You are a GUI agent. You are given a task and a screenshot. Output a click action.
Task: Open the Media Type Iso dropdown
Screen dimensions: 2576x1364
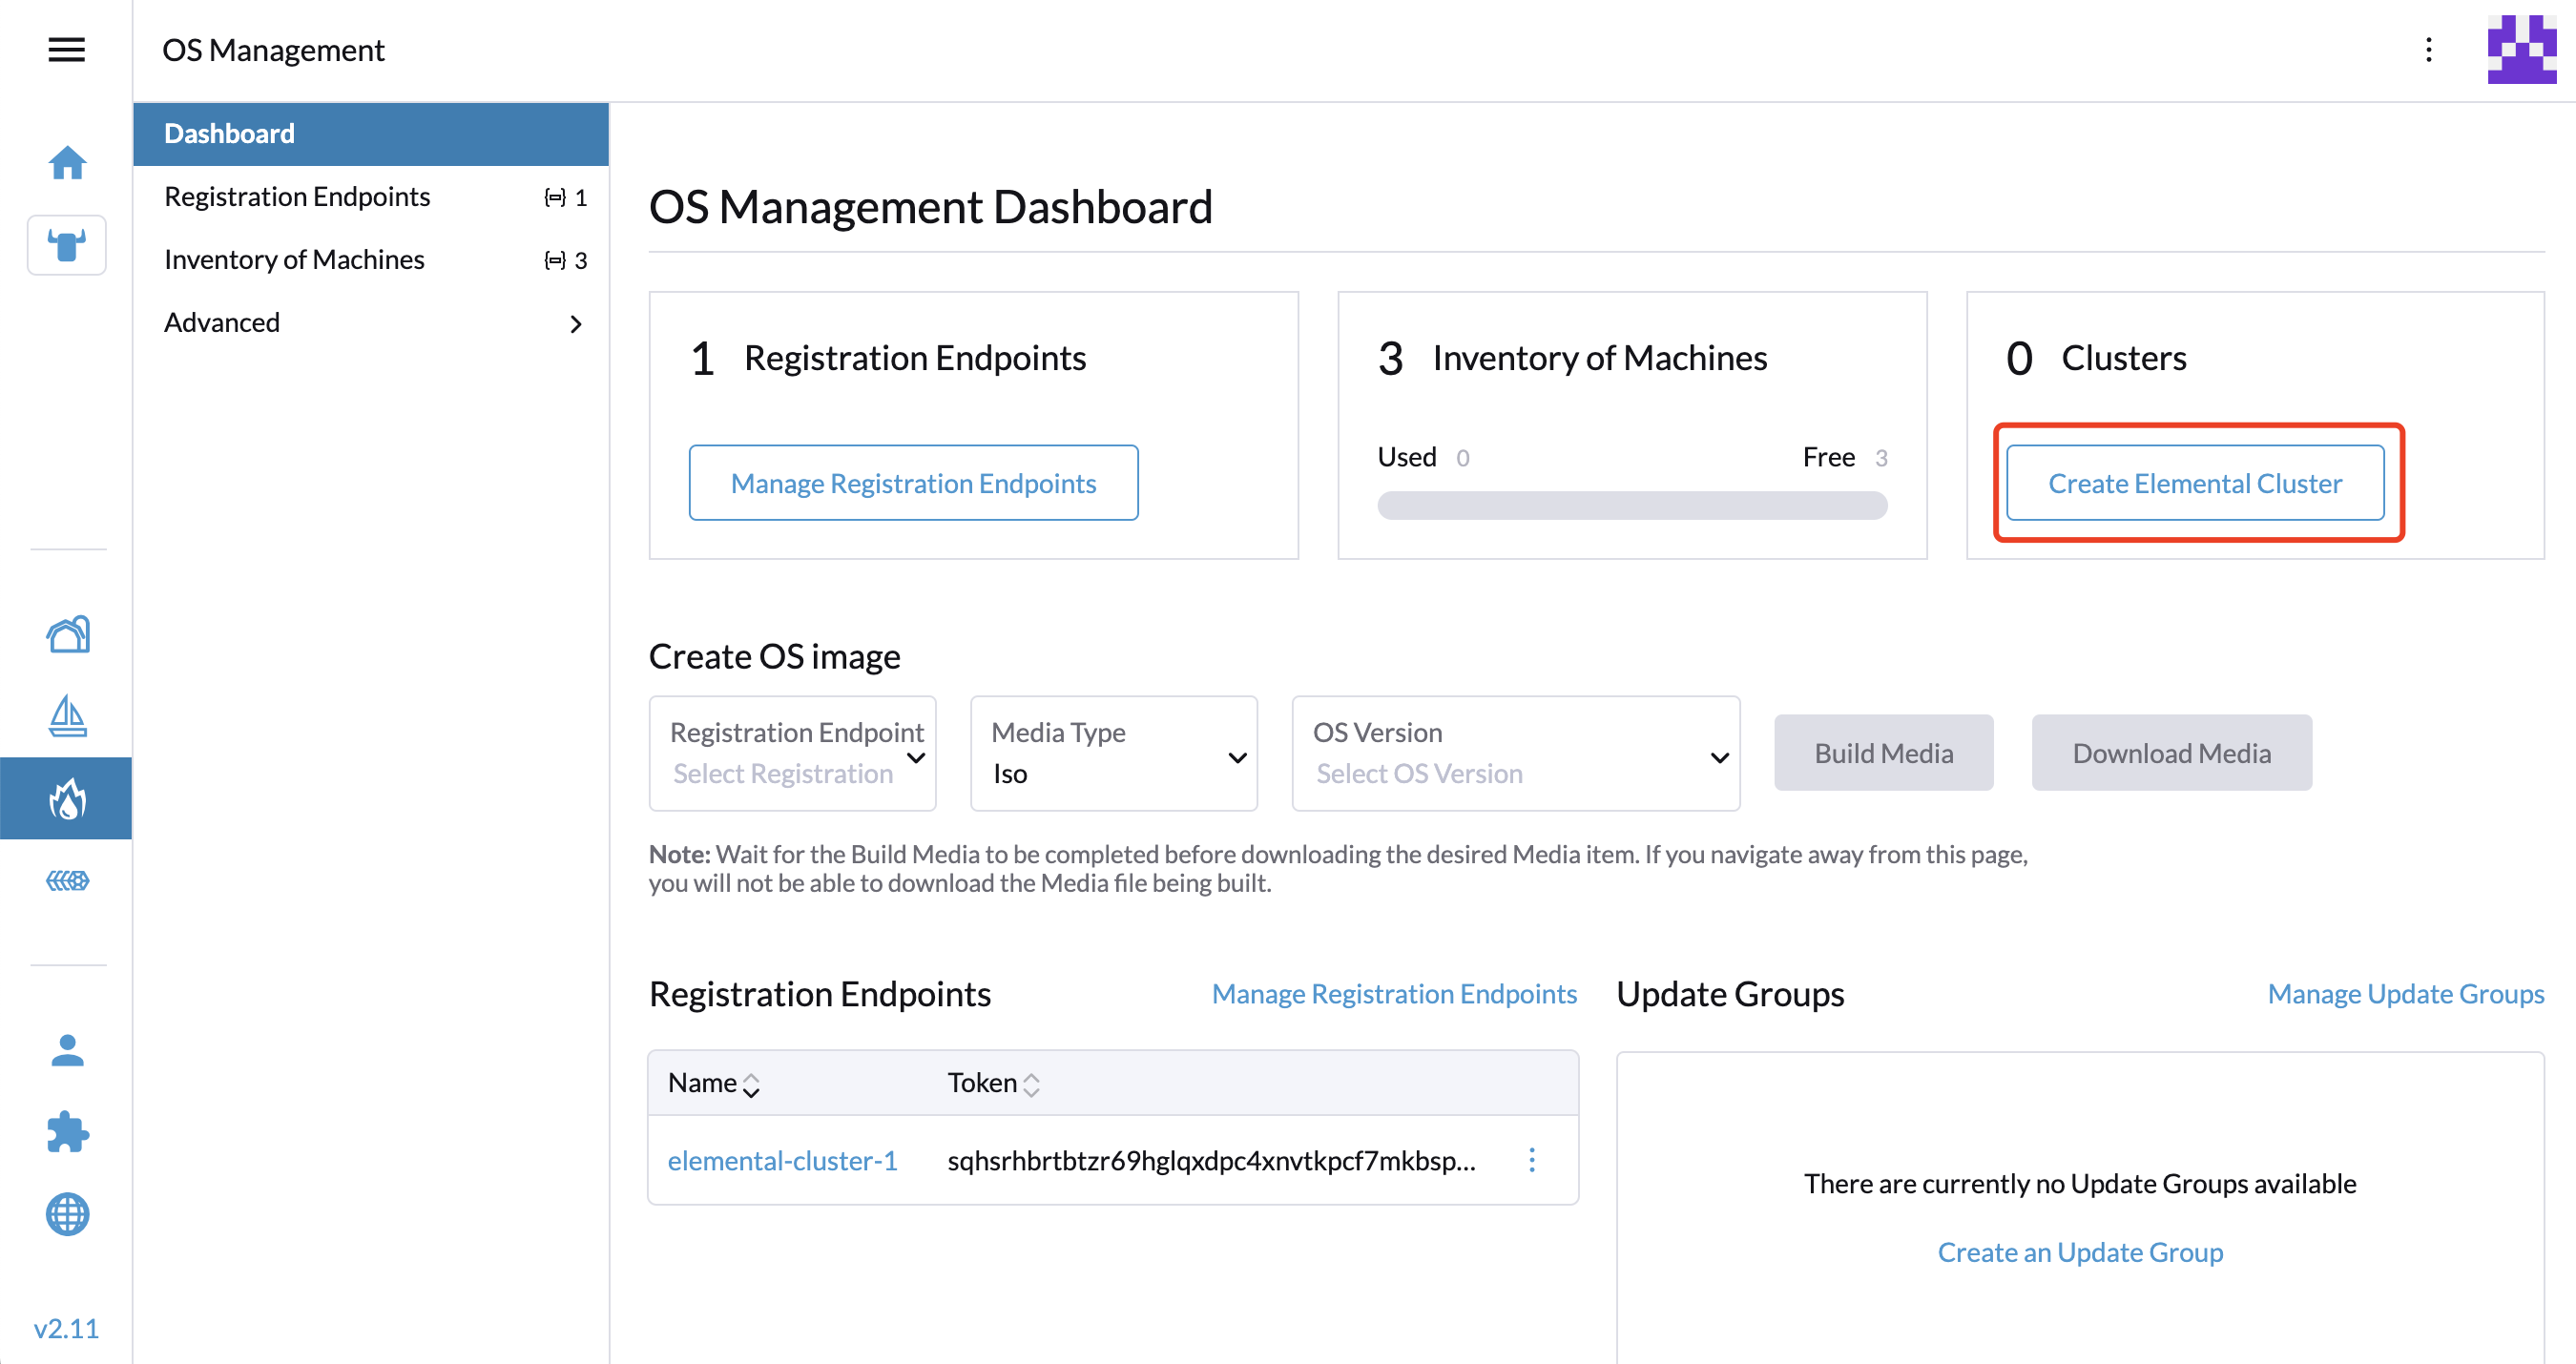click(1113, 753)
